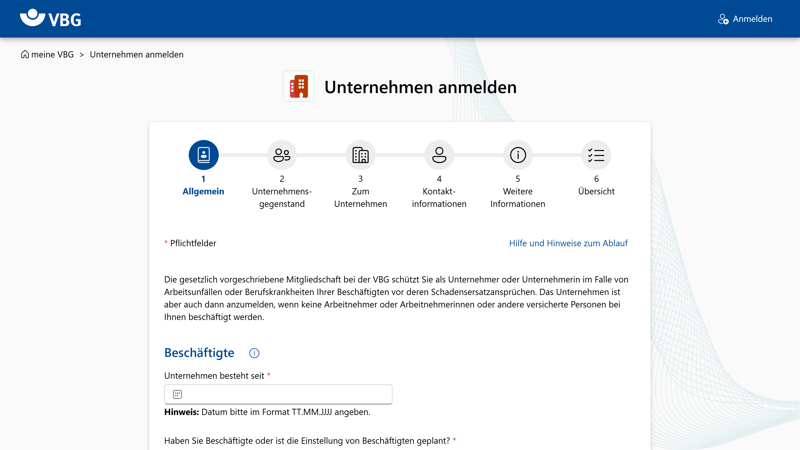Open the Zum Unternehmen step icon

[x=360, y=155]
